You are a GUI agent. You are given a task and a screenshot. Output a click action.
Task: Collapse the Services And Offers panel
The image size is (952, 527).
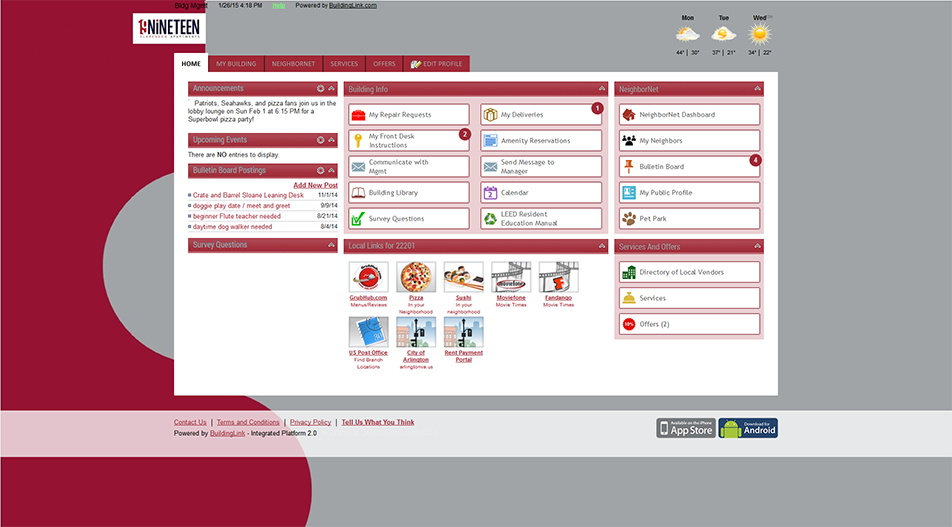(x=757, y=246)
